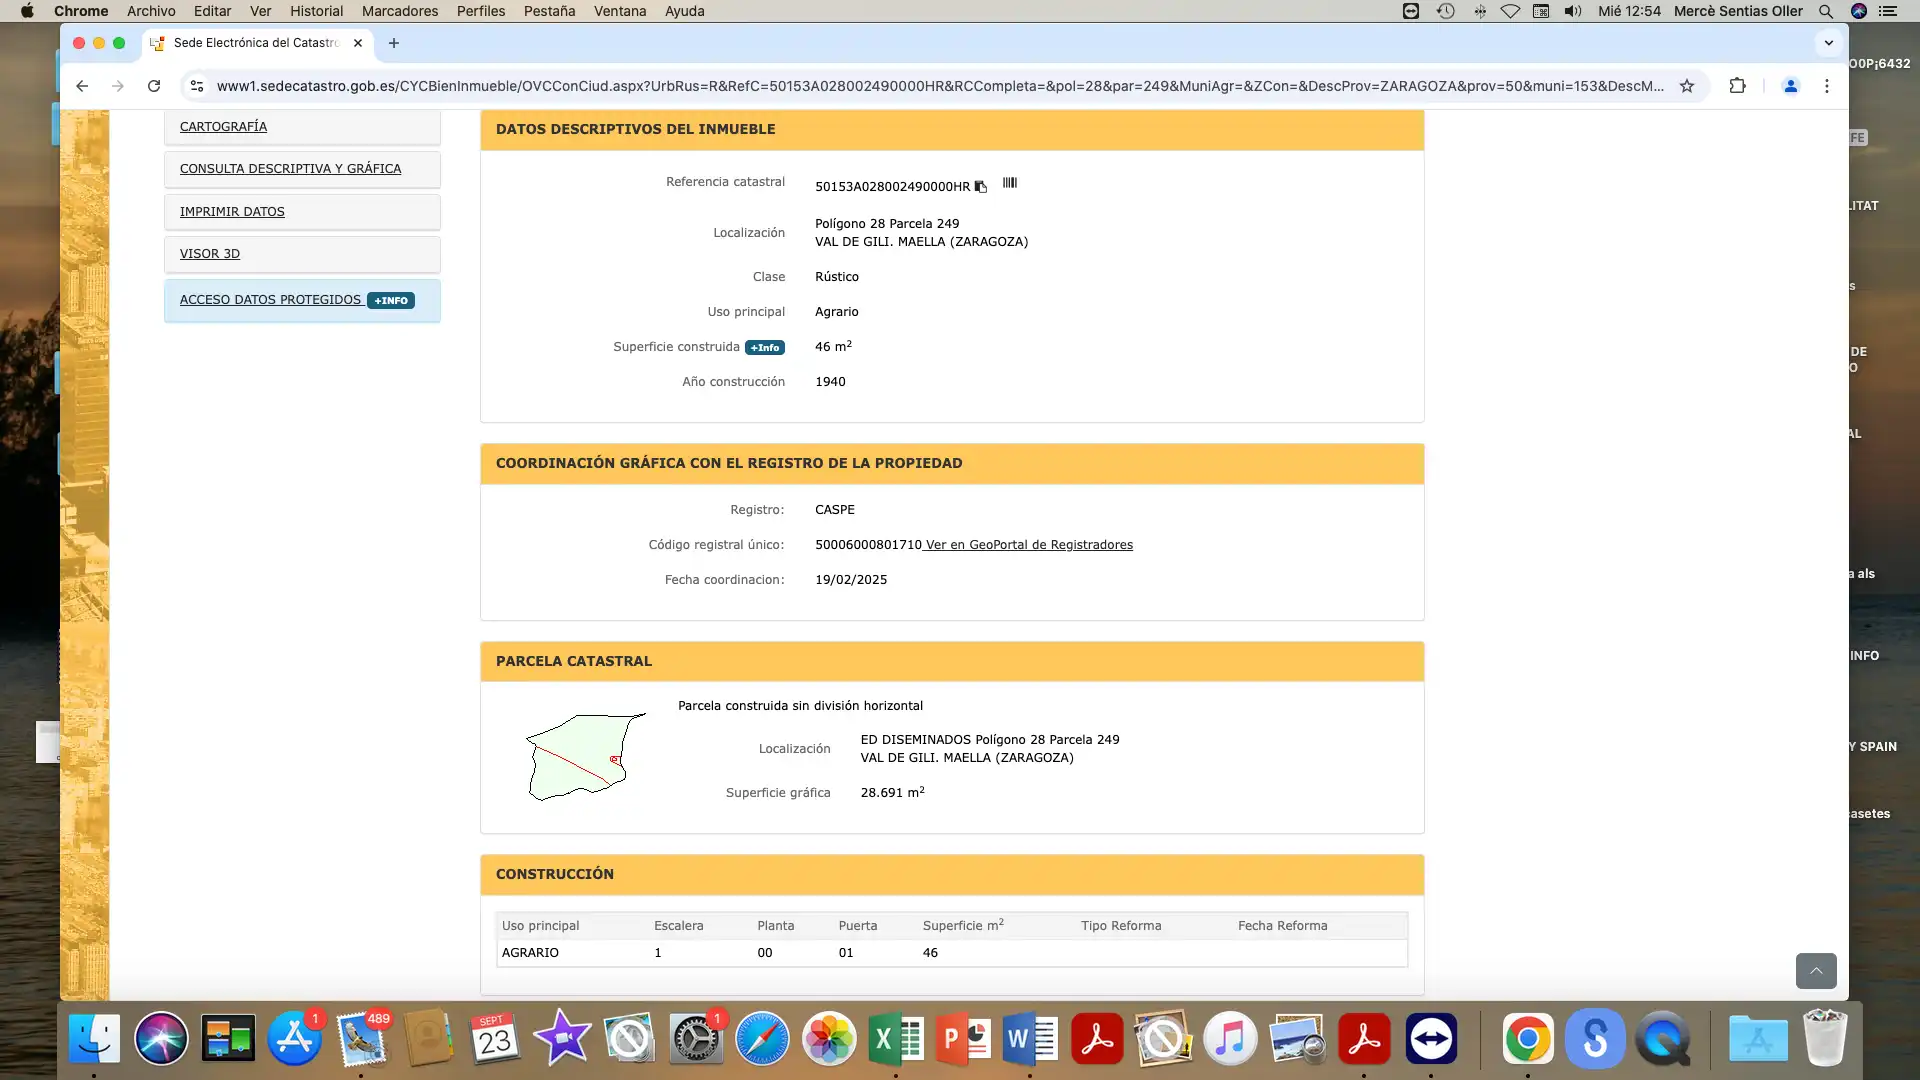
Task: Select the registral code 50006000801710
Action: 868,545
